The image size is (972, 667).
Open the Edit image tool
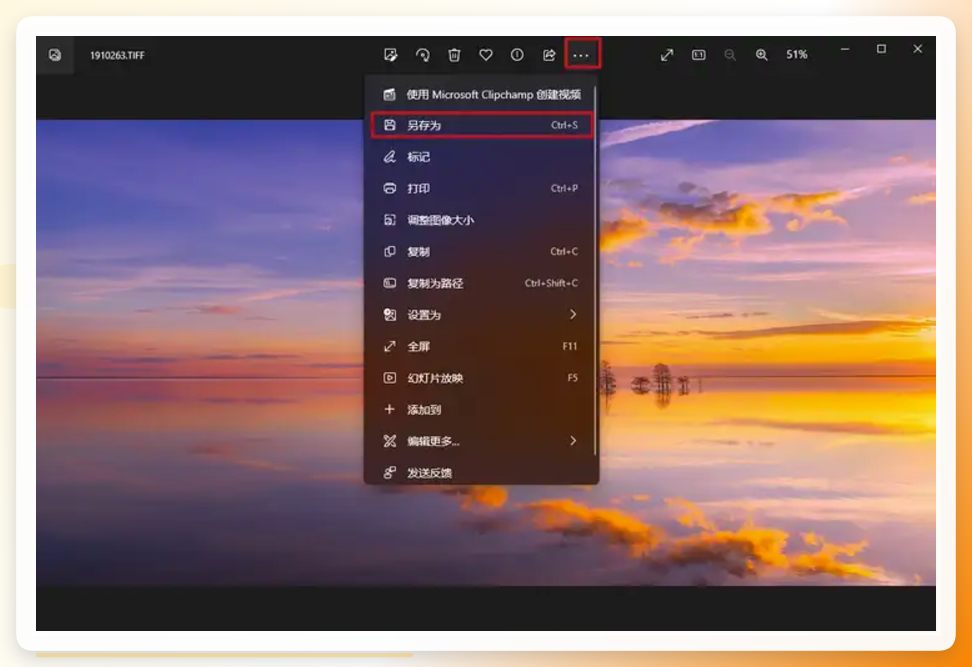391,55
